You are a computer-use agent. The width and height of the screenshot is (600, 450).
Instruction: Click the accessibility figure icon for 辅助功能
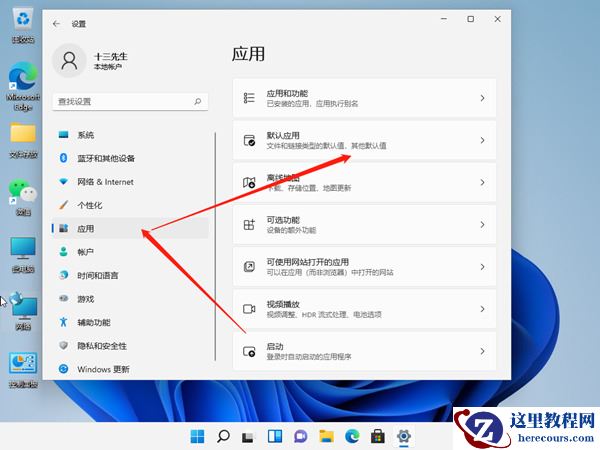point(64,322)
